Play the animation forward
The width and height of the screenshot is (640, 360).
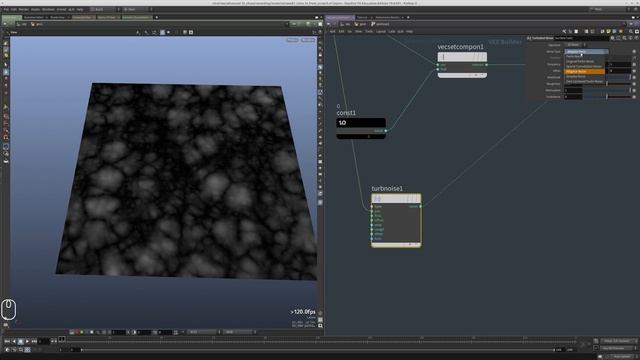27,341
